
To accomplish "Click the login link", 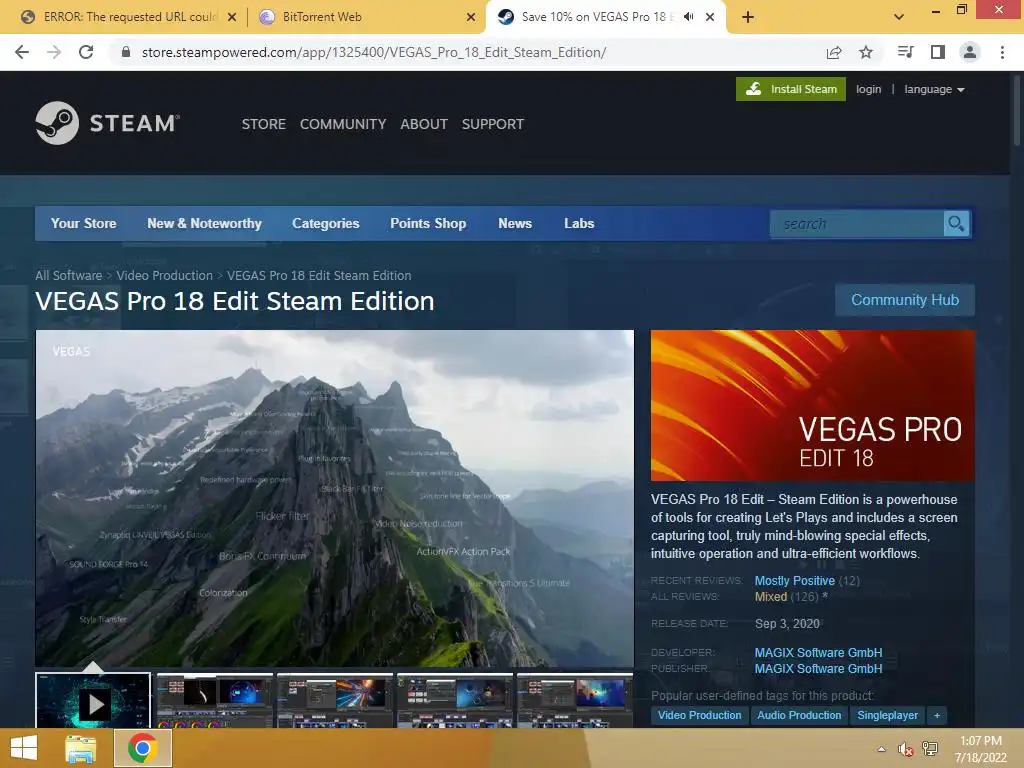I will [869, 89].
